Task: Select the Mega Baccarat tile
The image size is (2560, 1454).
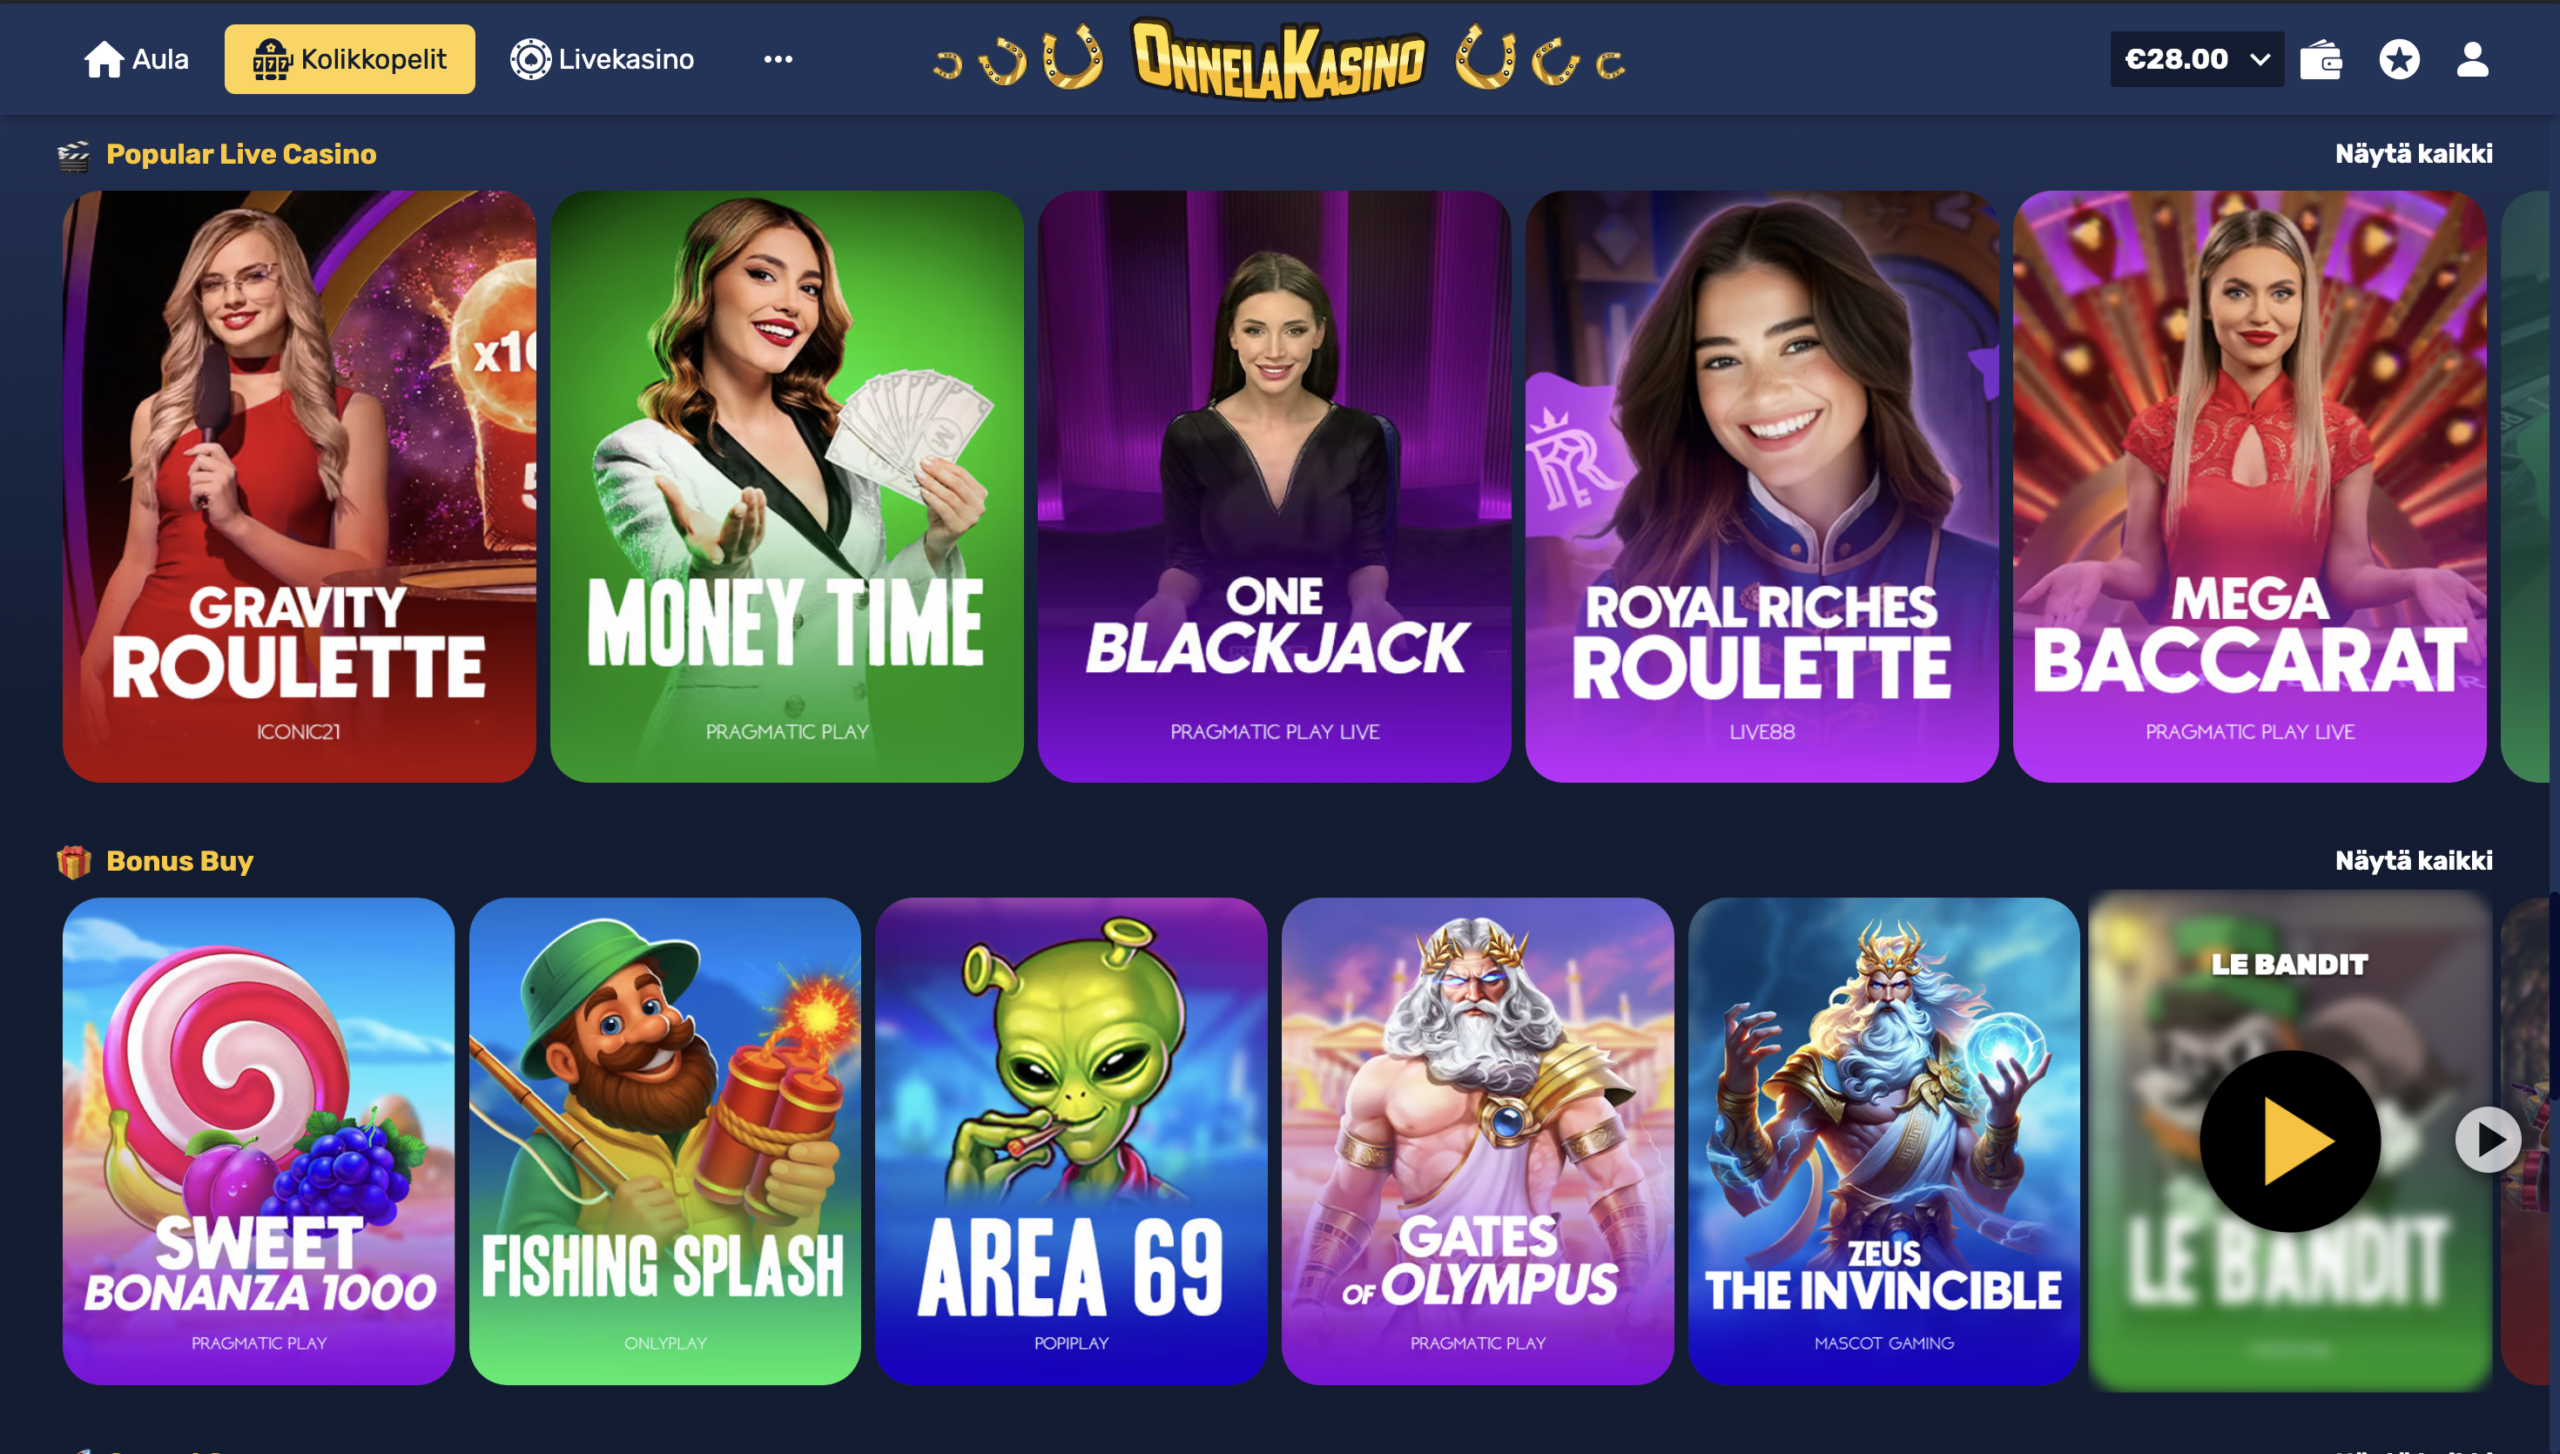Action: pos(2250,487)
